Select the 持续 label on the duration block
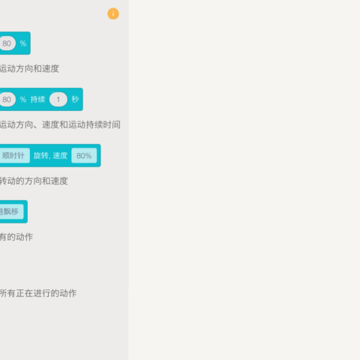Screen dimensions: 360x360 38,99
